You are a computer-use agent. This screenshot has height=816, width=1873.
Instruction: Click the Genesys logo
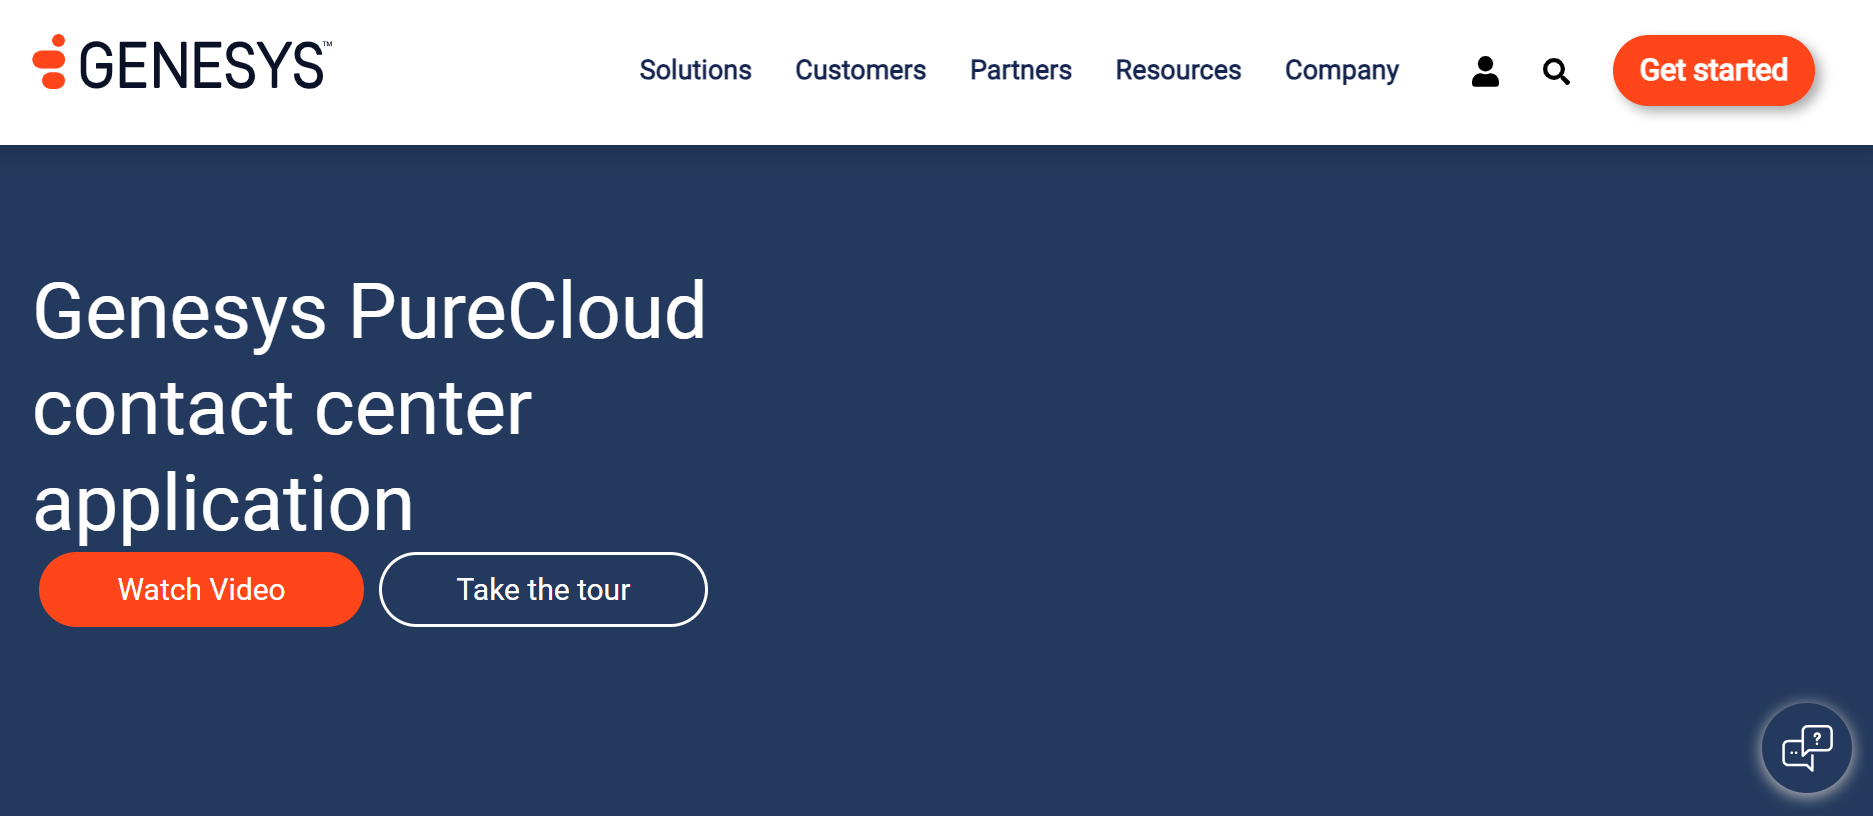tap(182, 63)
